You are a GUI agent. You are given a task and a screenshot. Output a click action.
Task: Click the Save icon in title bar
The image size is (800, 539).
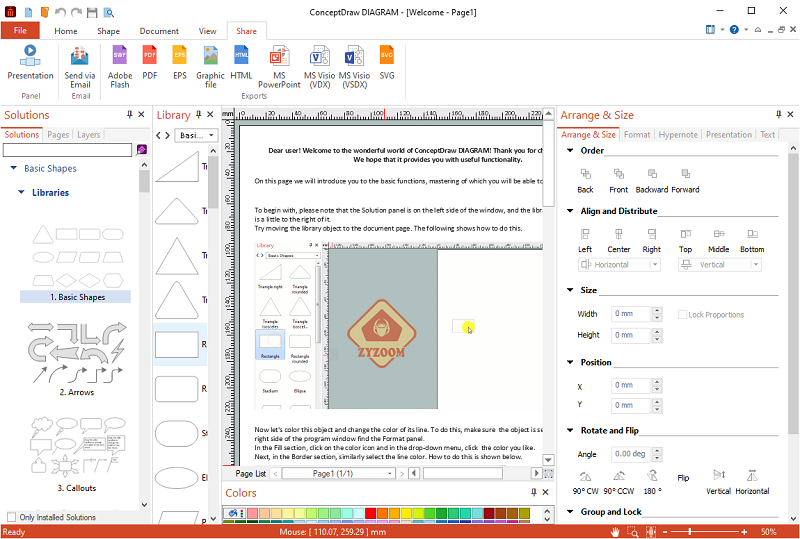[x=92, y=12]
